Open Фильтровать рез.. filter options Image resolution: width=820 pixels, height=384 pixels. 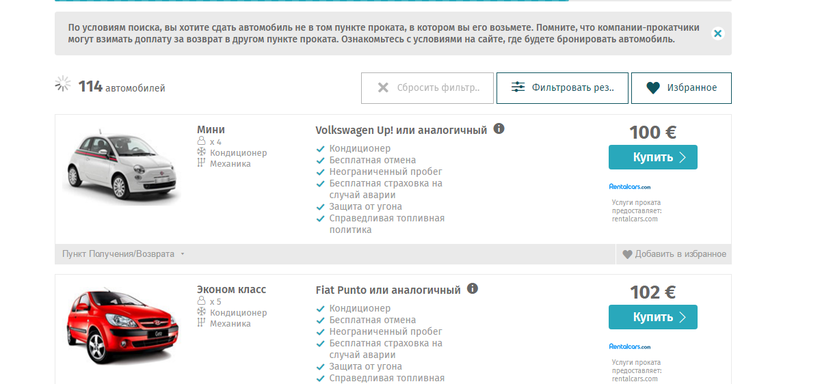tap(562, 88)
